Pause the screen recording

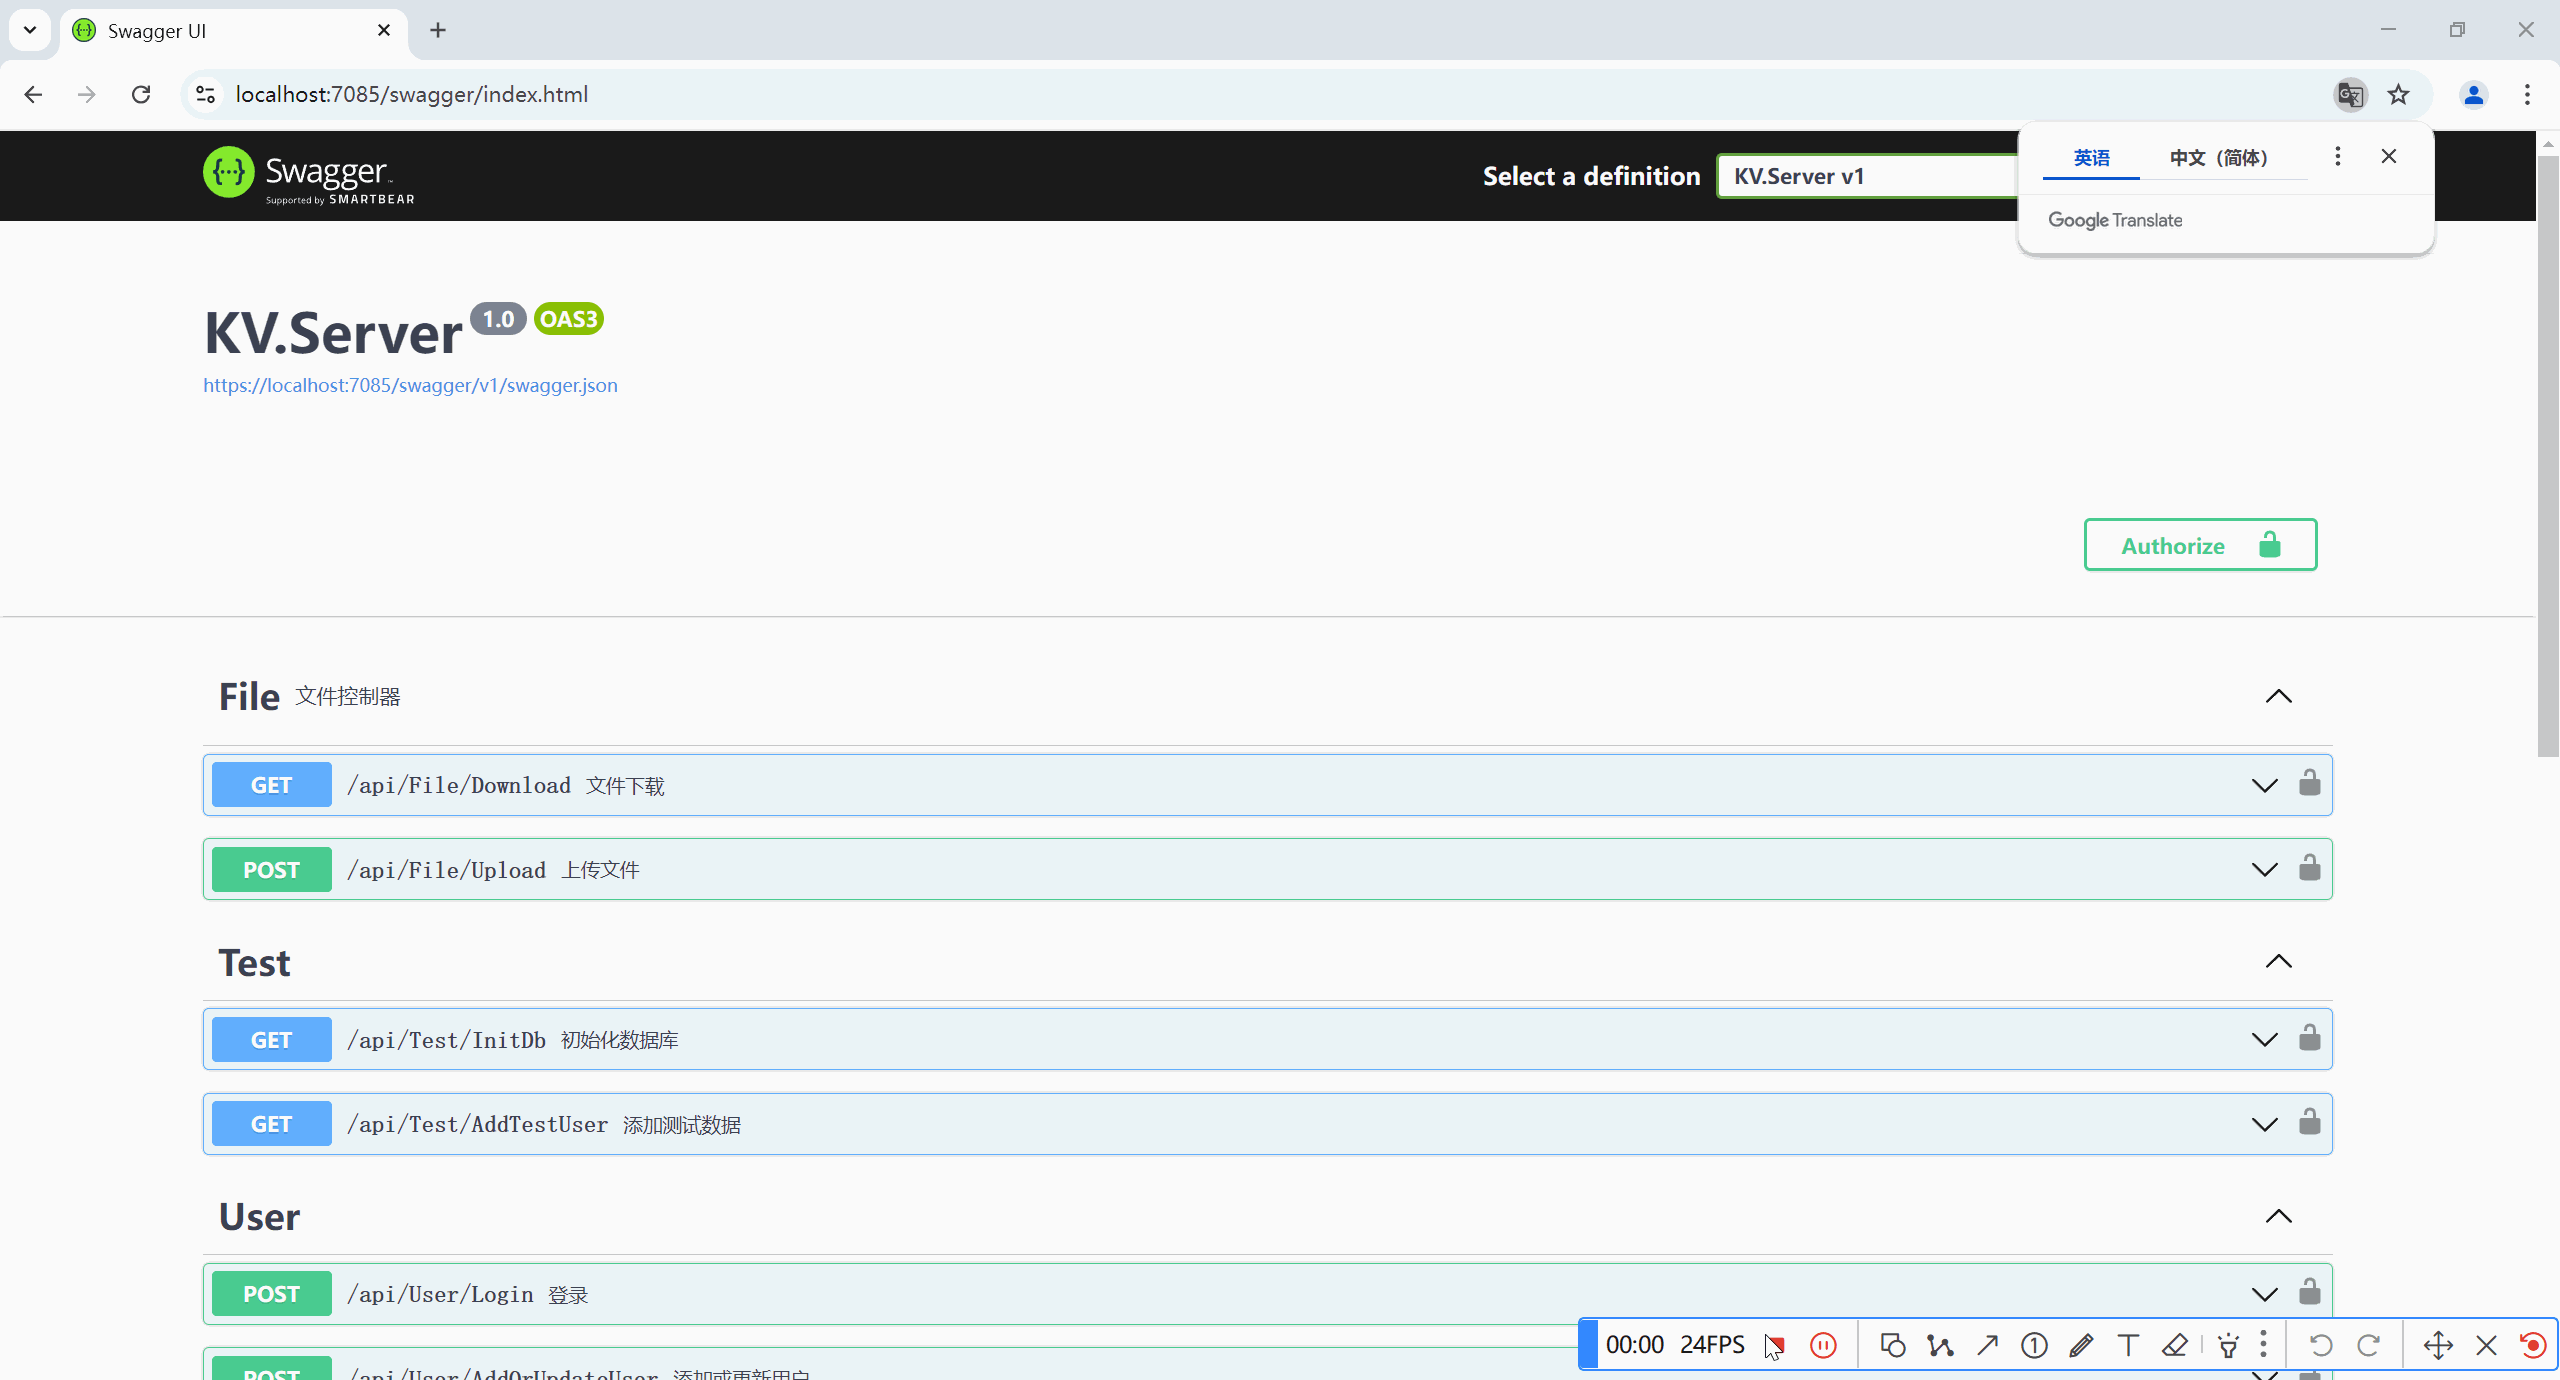(1823, 1345)
